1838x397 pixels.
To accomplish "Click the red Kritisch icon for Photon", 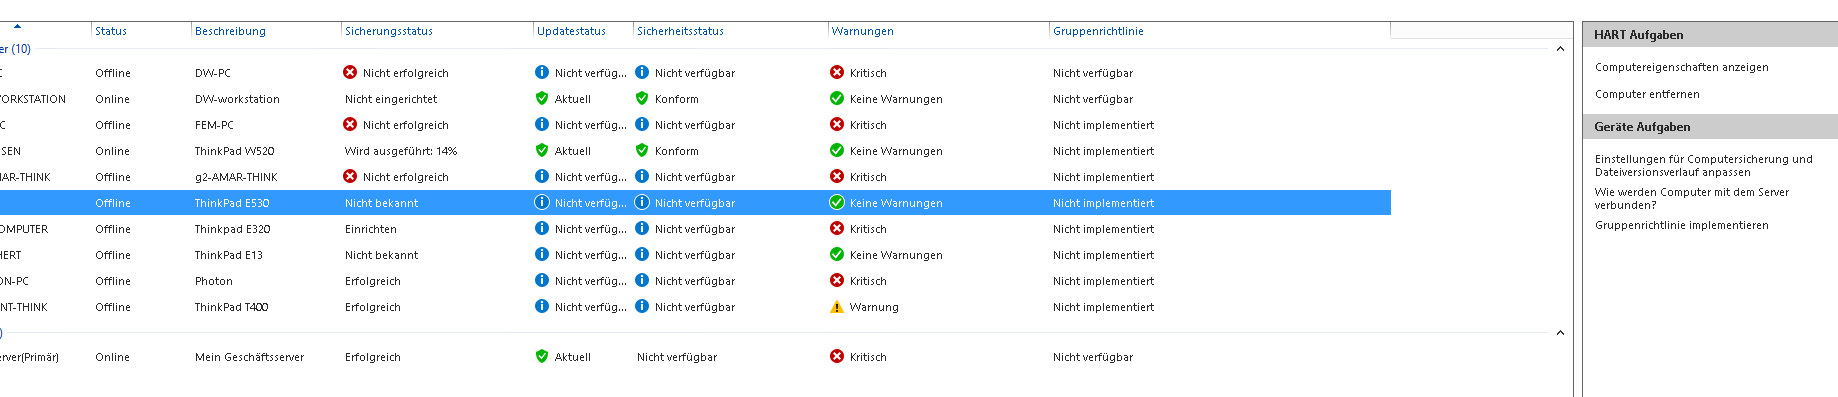I will pyautogui.click(x=837, y=280).
